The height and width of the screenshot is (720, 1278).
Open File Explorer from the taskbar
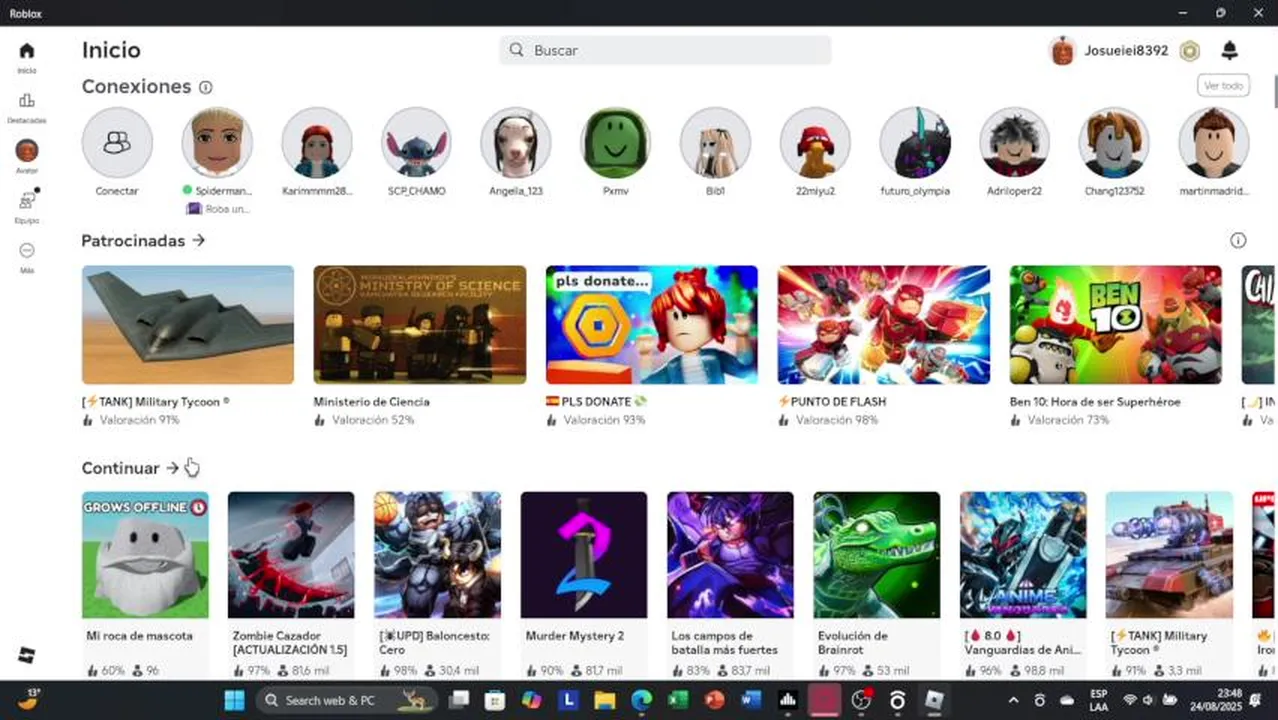click(605, 700)
